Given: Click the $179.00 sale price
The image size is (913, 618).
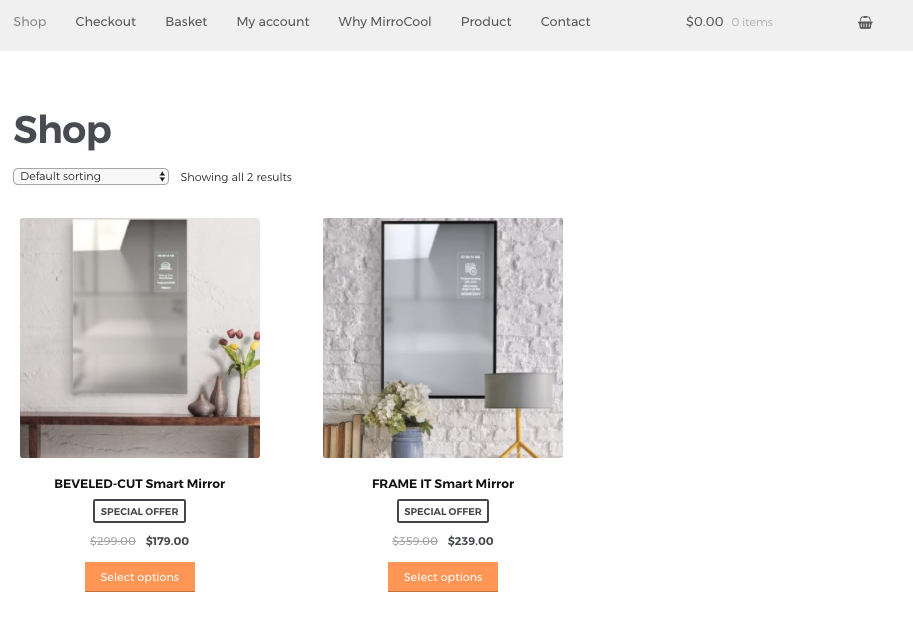Looking at the screenshot, I should point(167,541).
